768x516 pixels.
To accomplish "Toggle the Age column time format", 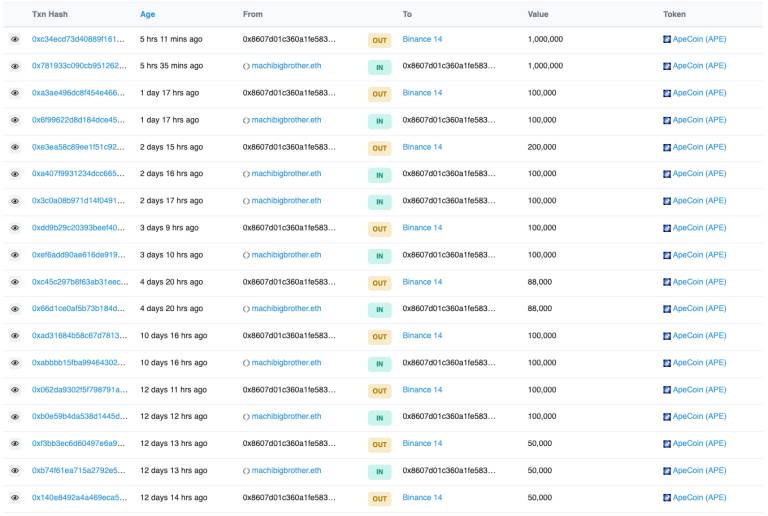I will pos(148,14).
